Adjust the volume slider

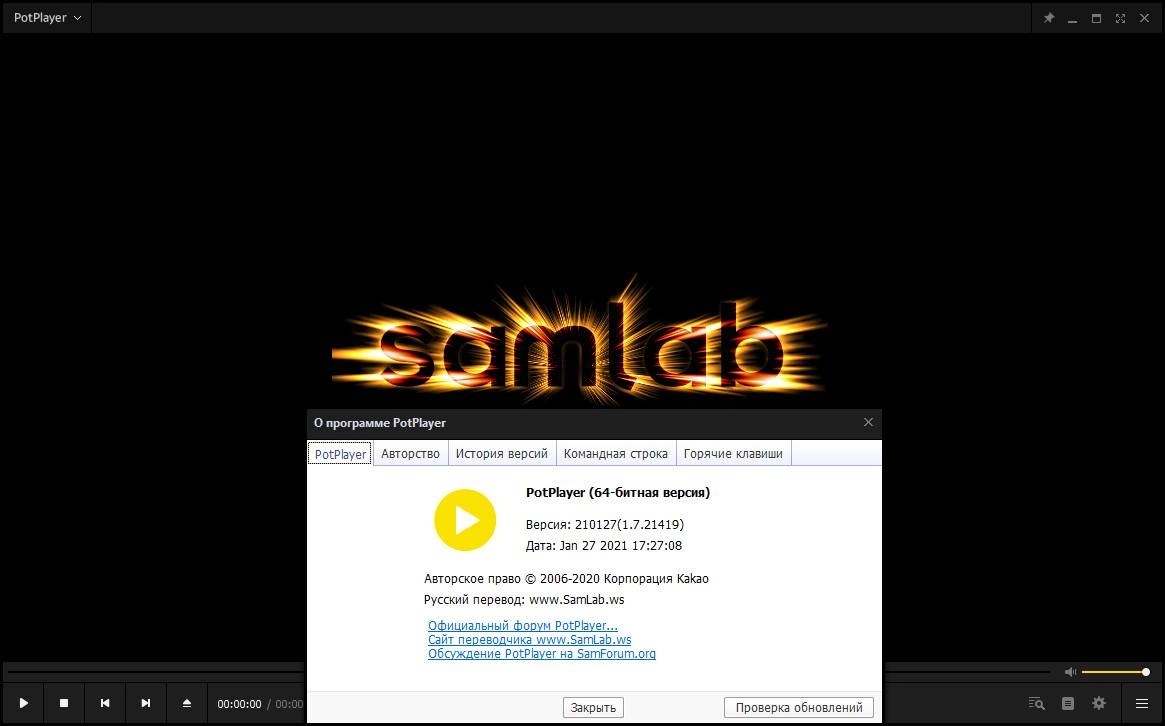coord(1115,672)
